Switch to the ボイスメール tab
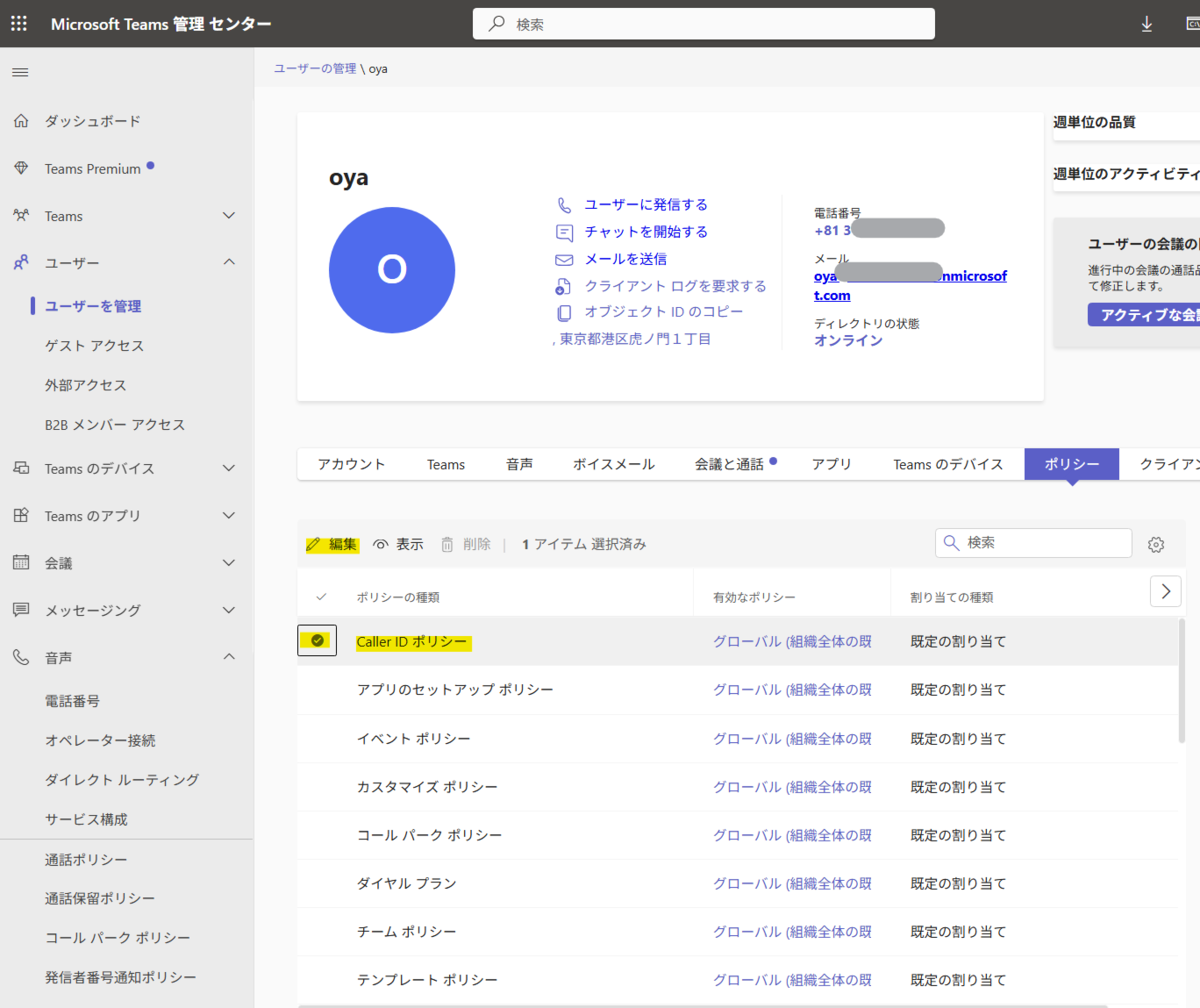Screen dimensions: 1200x1008 614,464
